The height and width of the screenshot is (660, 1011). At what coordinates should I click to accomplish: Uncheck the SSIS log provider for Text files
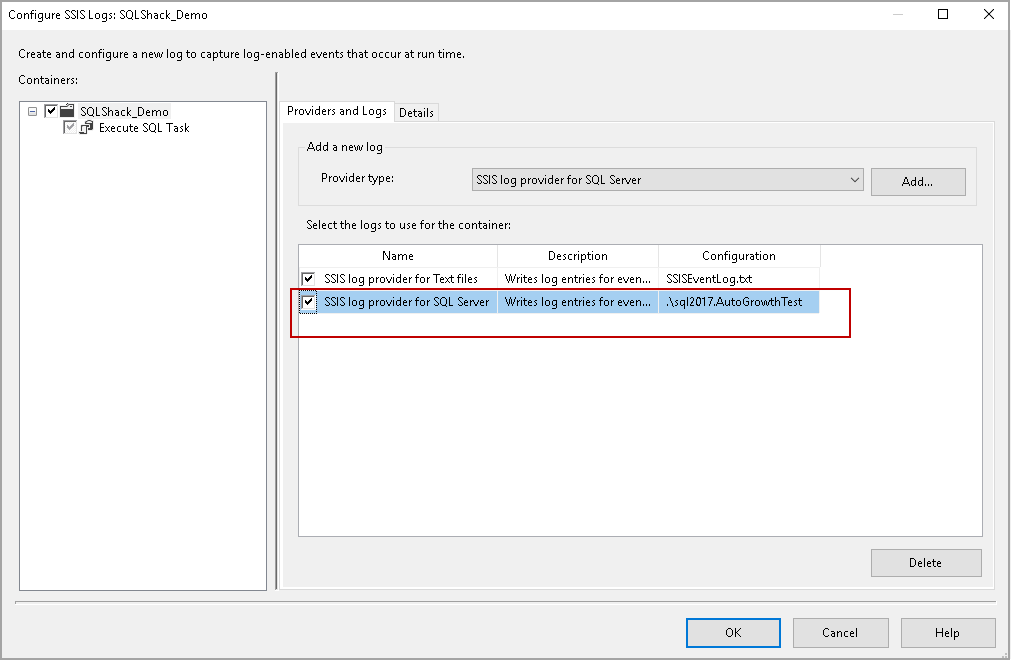(309, 279)
